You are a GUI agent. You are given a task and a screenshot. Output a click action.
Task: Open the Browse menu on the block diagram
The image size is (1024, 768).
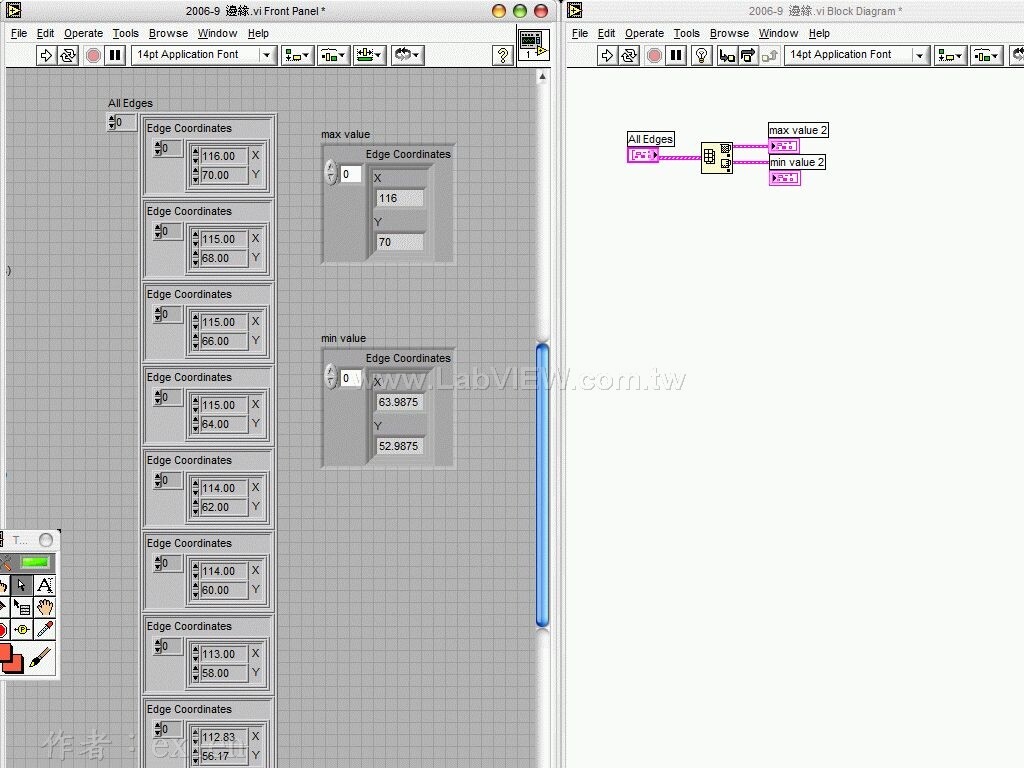click(729, 33)
